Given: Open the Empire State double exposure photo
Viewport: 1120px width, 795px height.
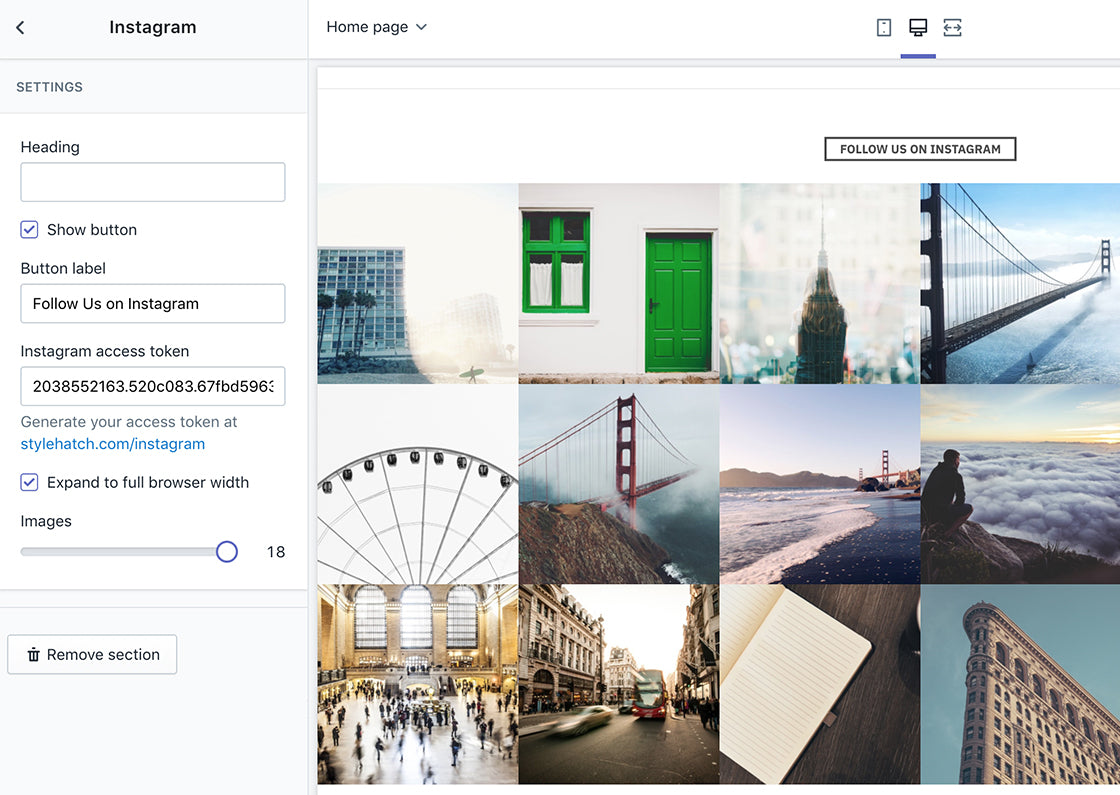Looking at the screenshot, I should tap(820, 284).
